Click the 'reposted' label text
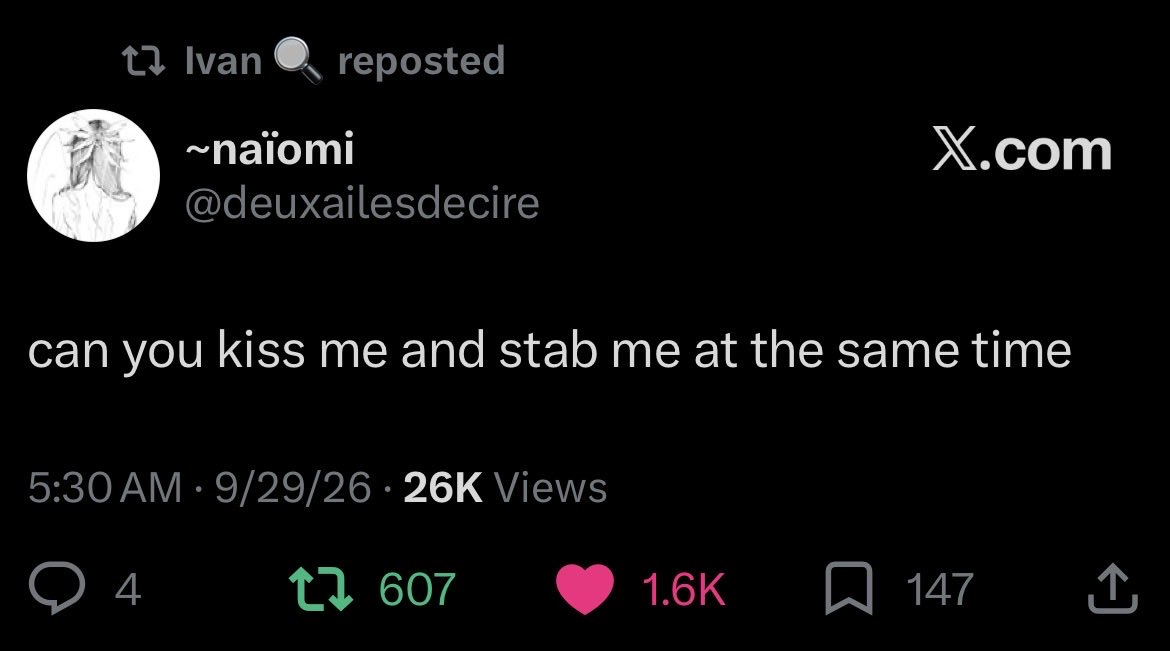The height and width of the screenshot is (651, 1170). (422, 61)
